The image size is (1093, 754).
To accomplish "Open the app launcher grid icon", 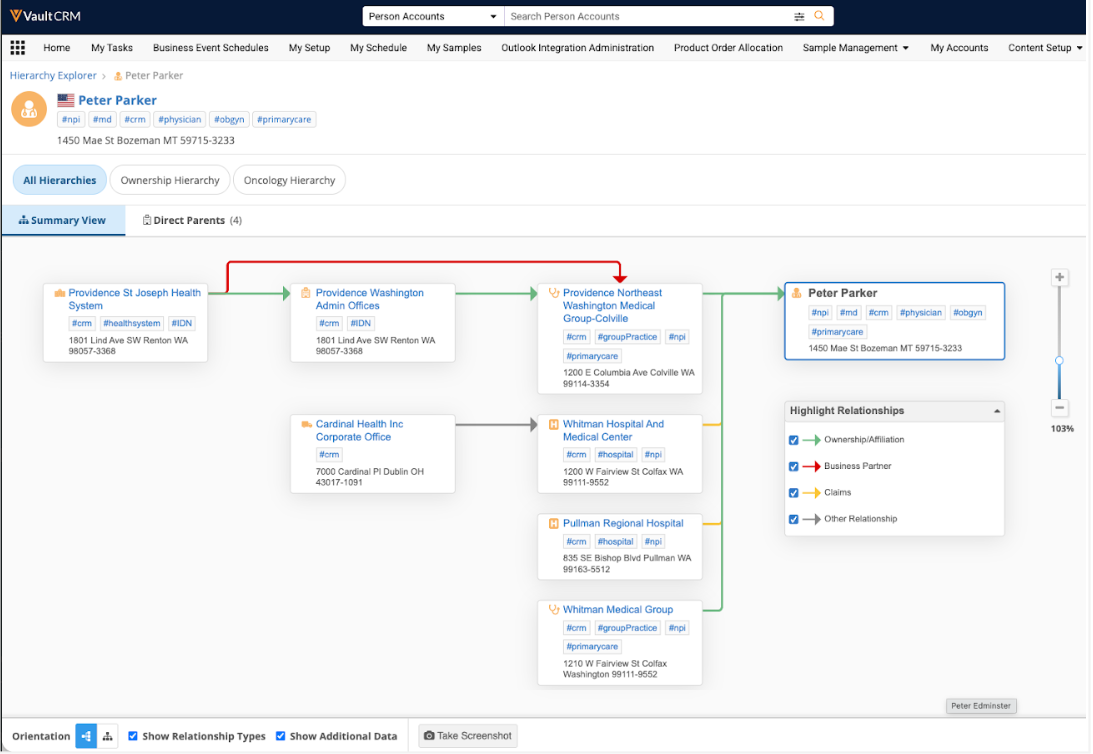I will [x=17, y=47].
